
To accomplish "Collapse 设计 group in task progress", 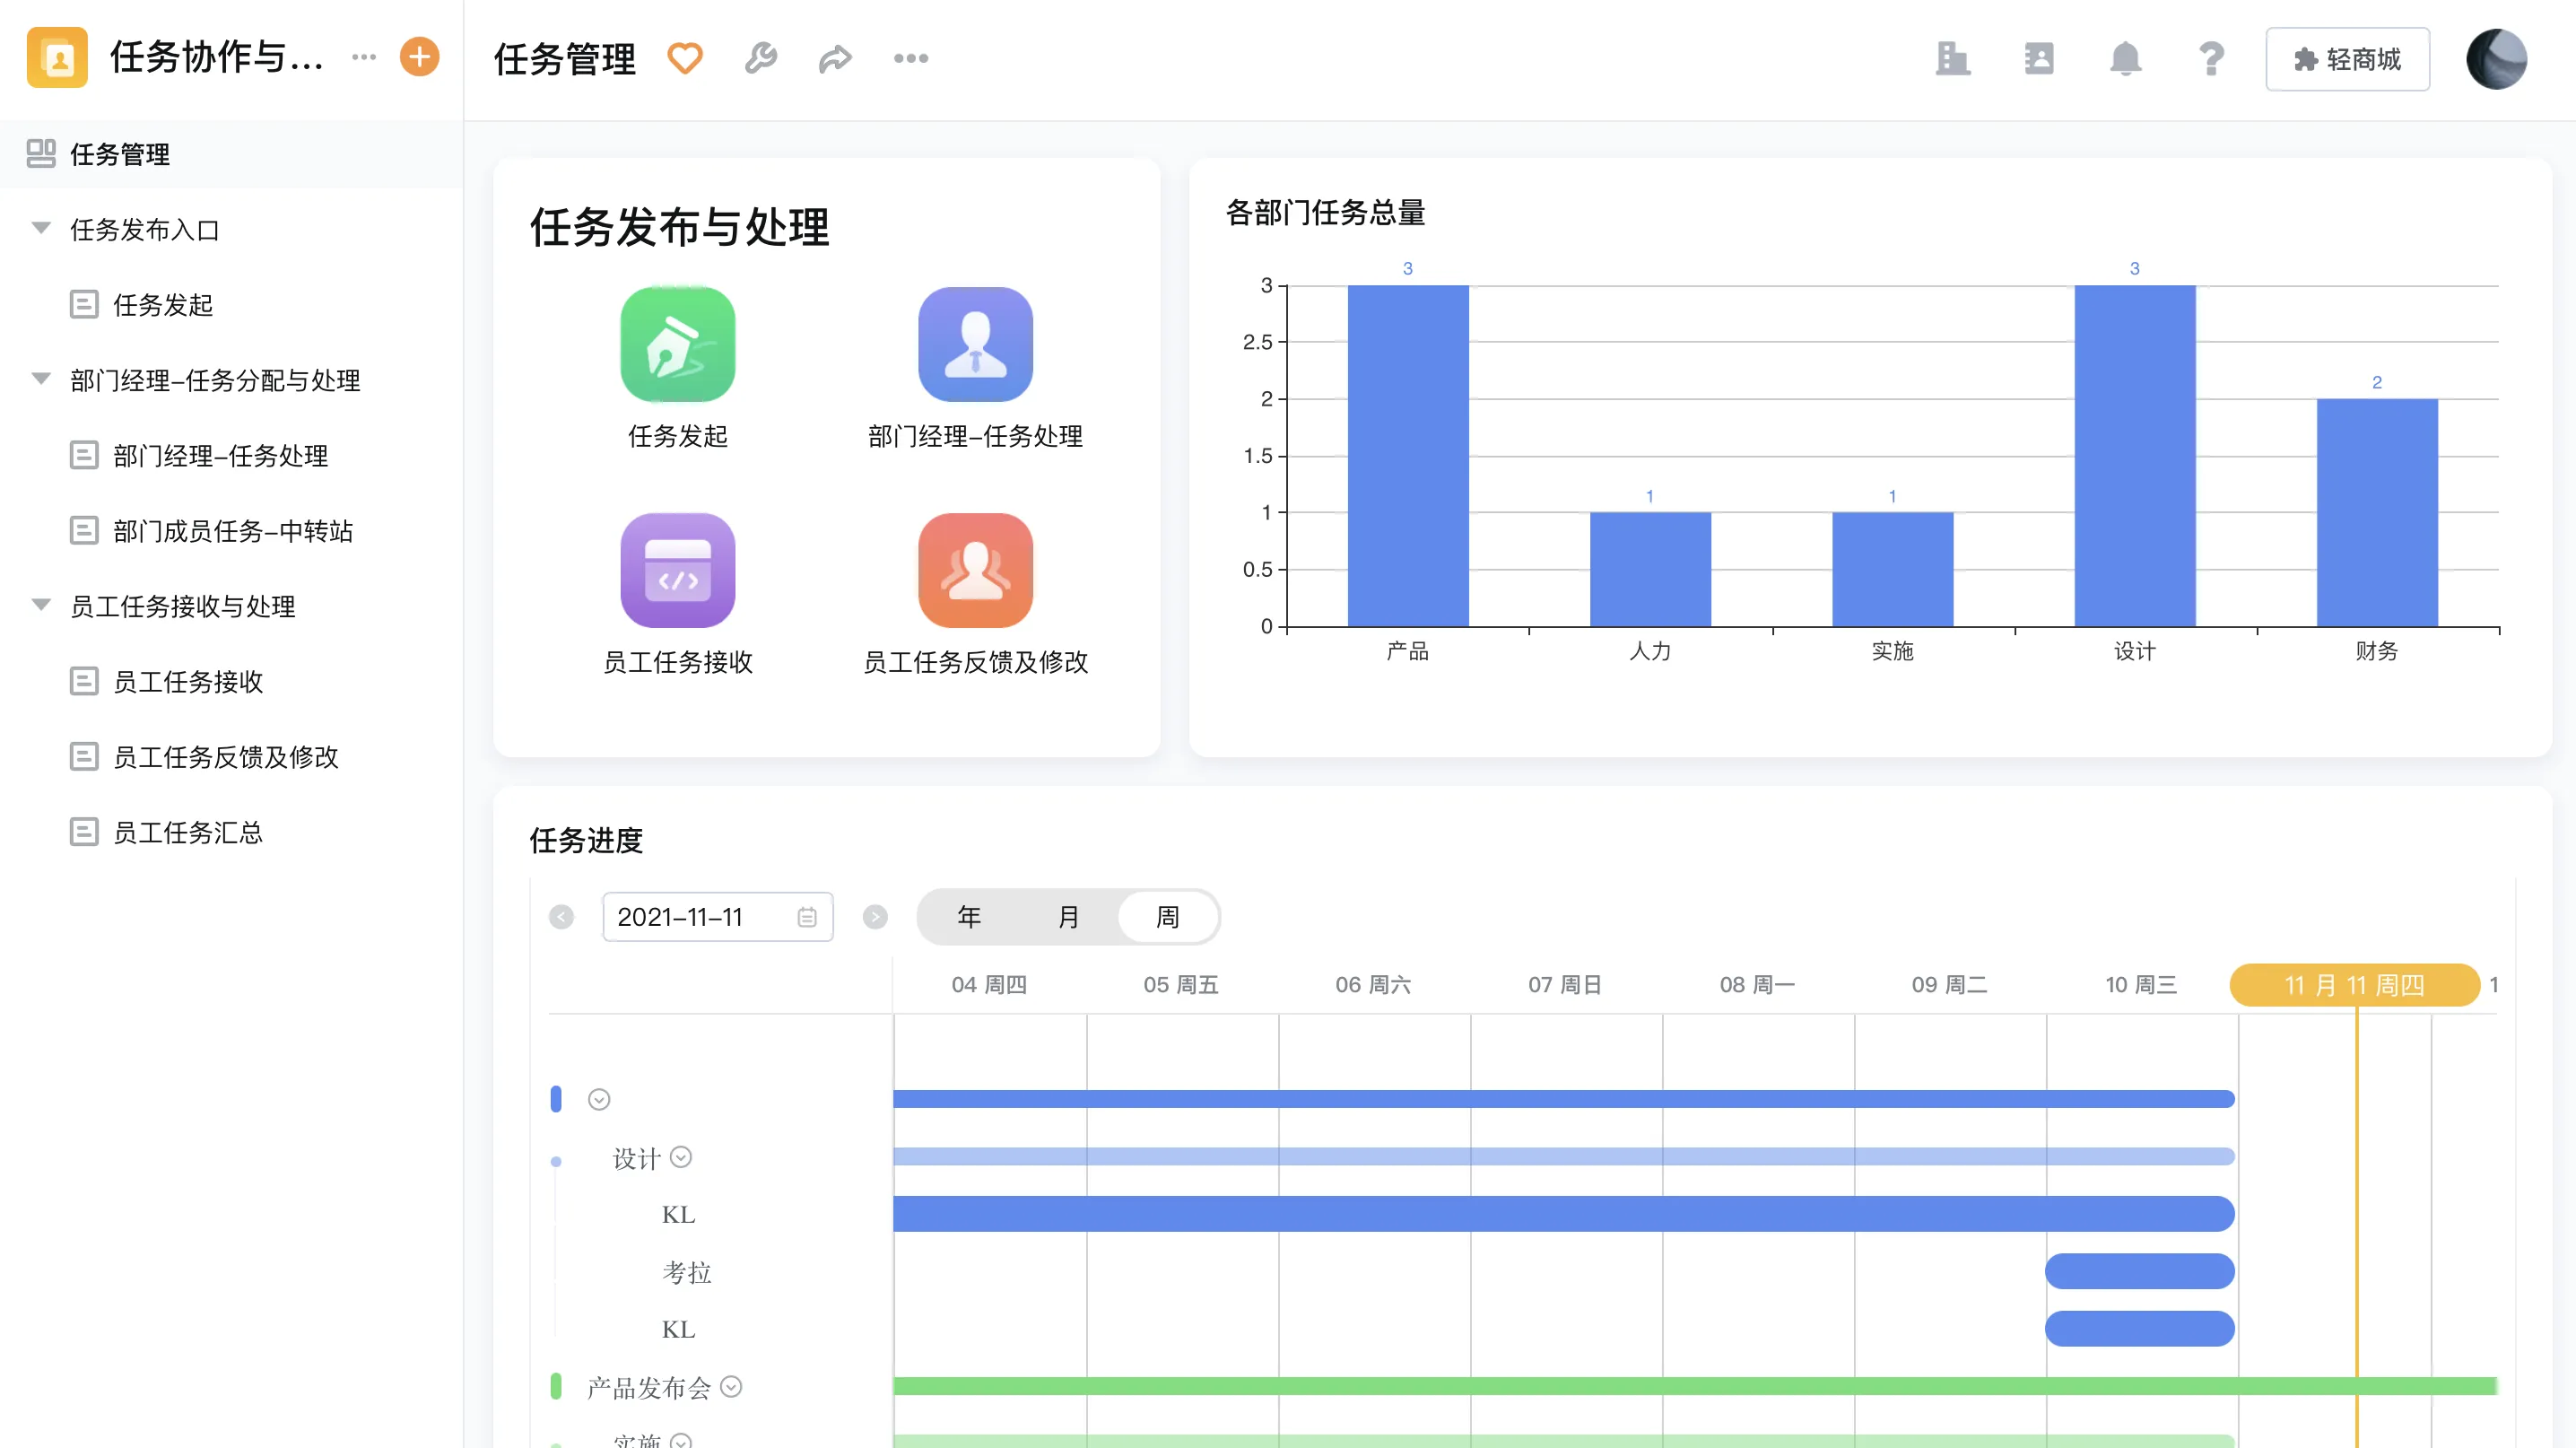I will (x=681, y=1157).
